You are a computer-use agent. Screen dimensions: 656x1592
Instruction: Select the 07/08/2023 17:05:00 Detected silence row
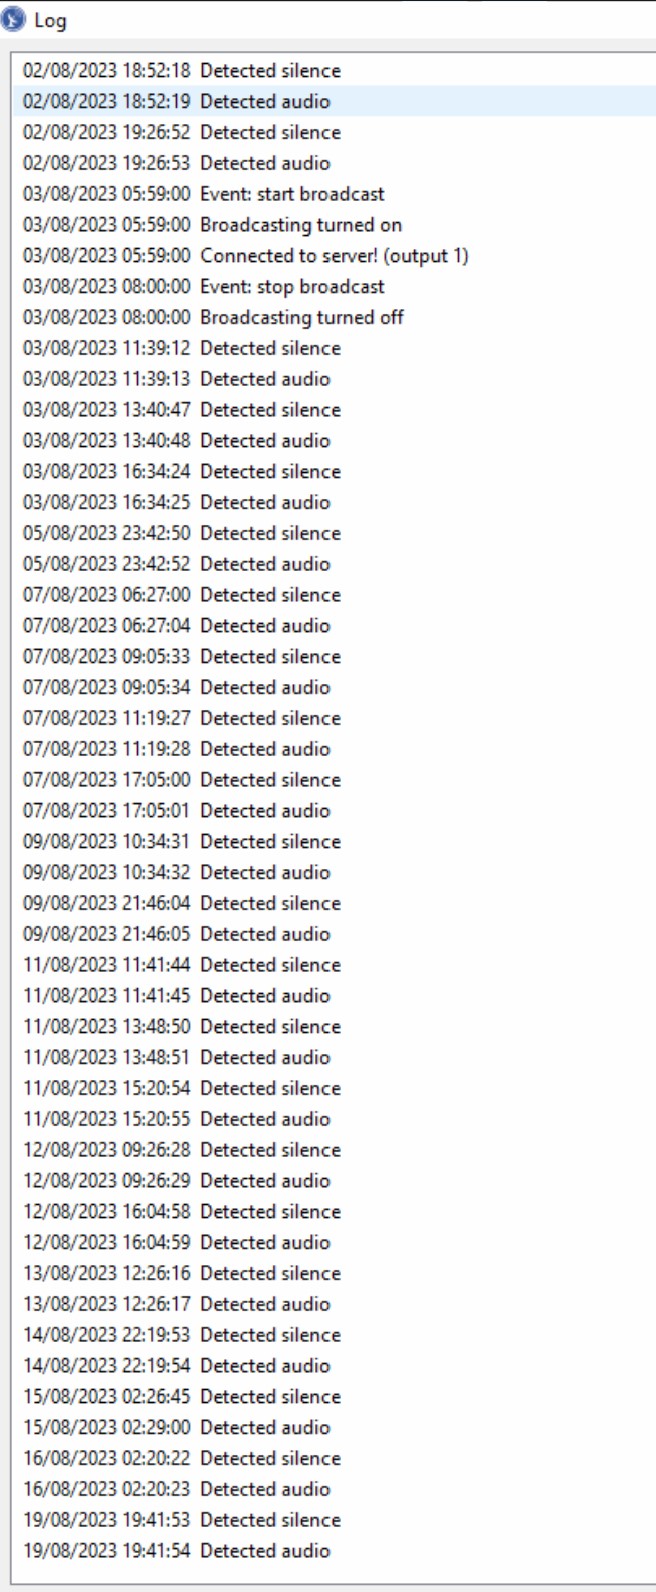pyautogui.click(x=336, y=780)
